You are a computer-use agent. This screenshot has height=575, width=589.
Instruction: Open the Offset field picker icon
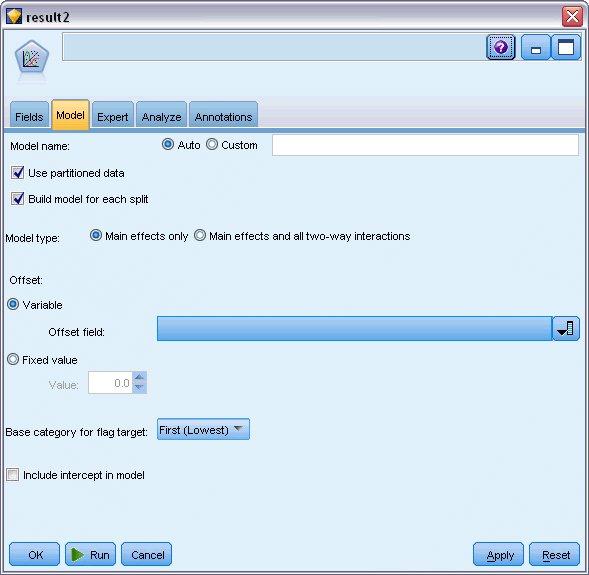[x=566, y=329]
